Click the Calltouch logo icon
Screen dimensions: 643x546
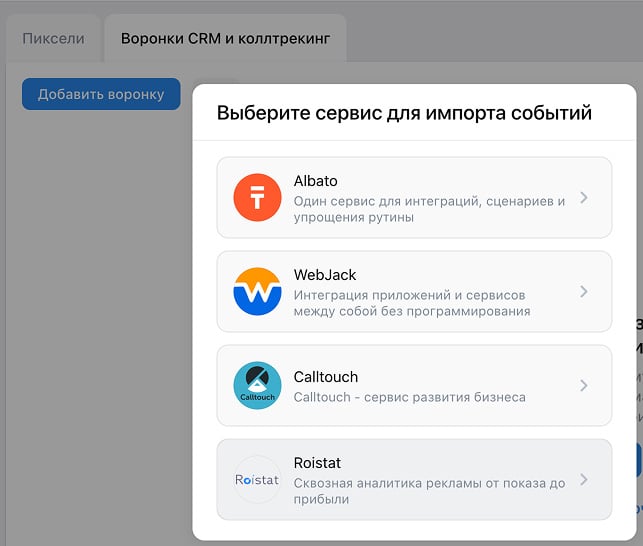pyautogui.click(x=257, y=385)
